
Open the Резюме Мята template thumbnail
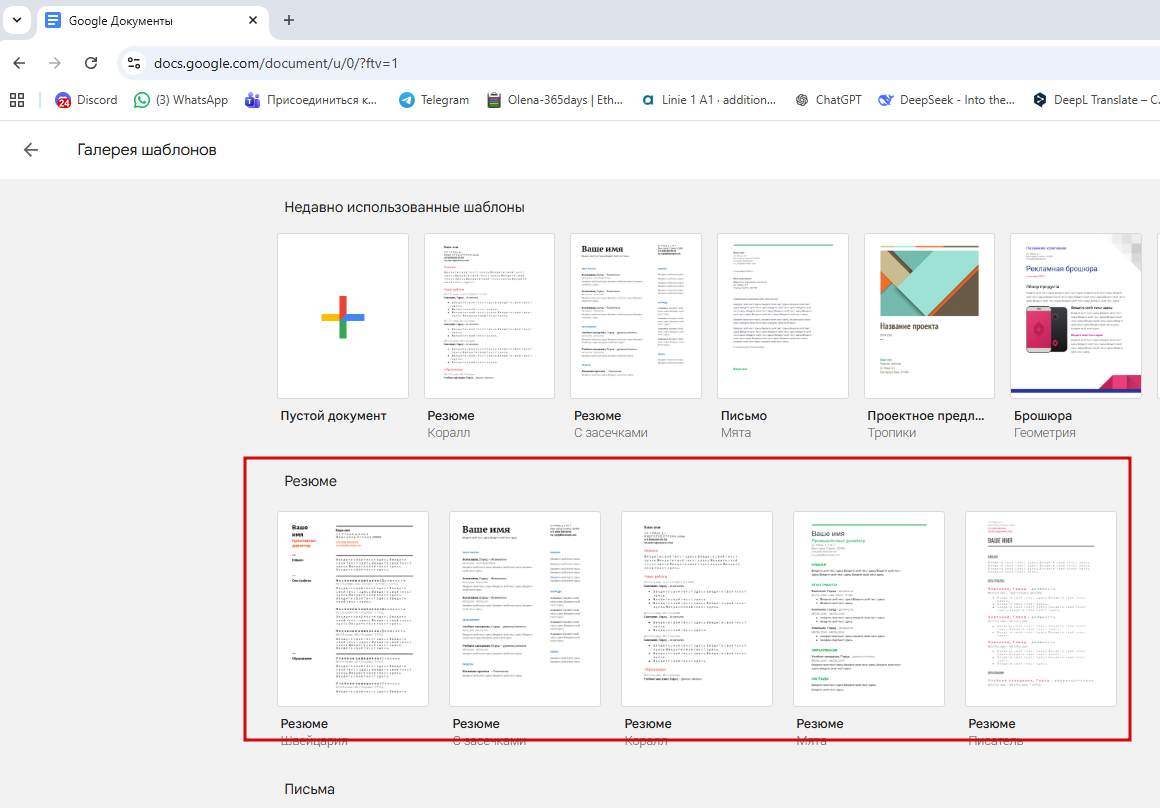pyautogui.click(x=869, y=609)
